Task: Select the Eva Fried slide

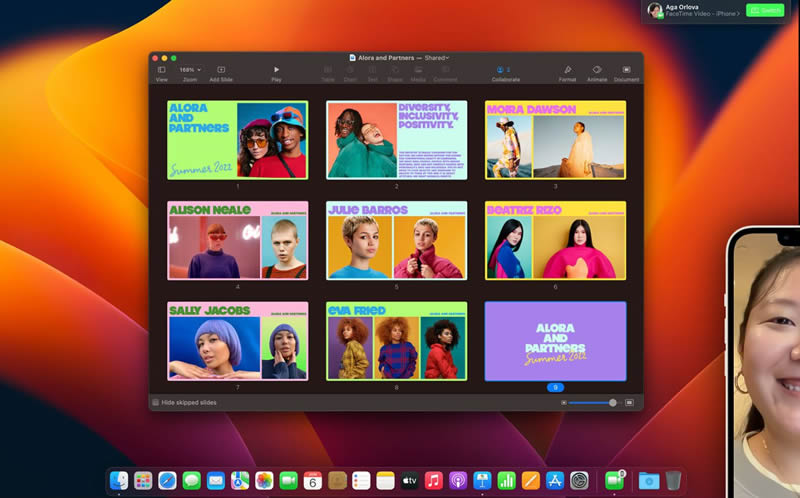Action: click(x=396, y=341)
